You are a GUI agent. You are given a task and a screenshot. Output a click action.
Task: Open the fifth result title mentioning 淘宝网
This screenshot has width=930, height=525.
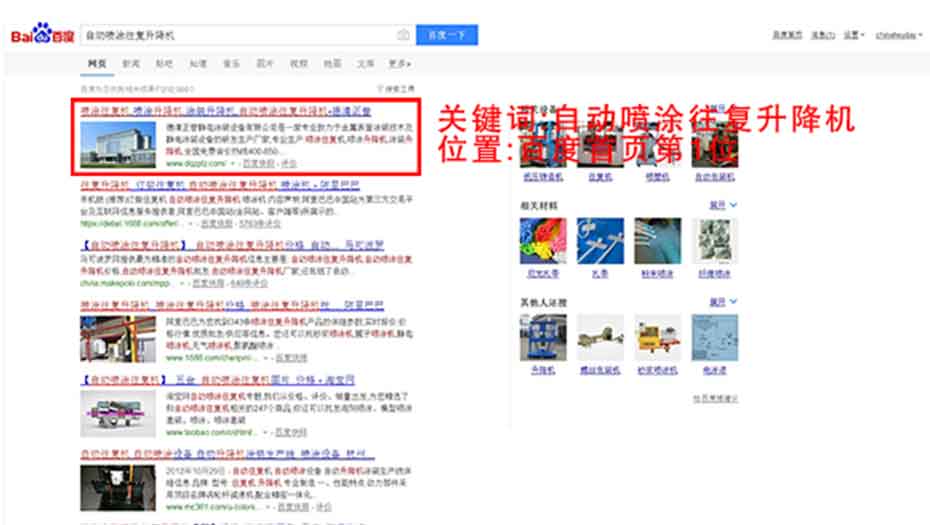pyautogui.click(x=217, y=380)
